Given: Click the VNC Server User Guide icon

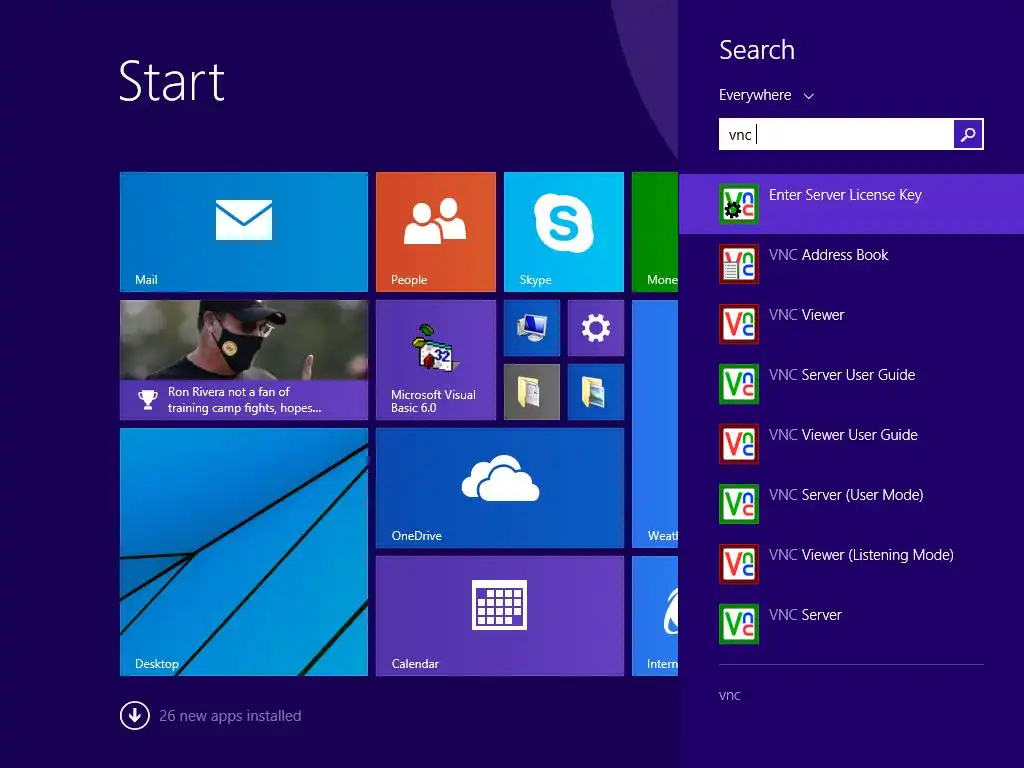Looking at the screenshot, I should [739, 384].
